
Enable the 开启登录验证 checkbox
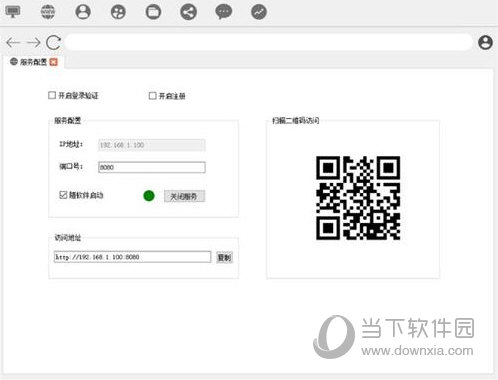(52, 95)
